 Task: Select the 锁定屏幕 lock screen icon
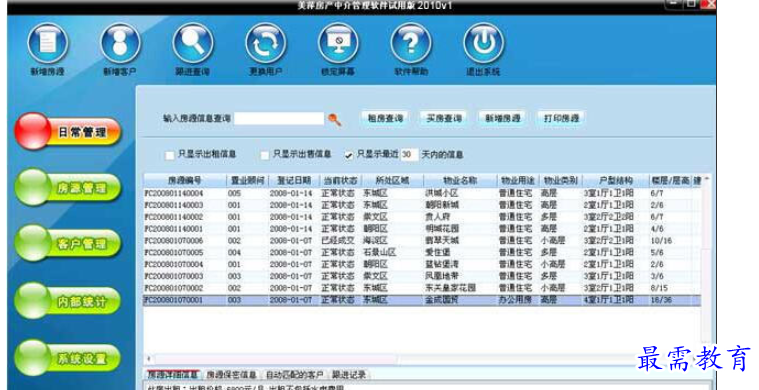tap(338, 43)
